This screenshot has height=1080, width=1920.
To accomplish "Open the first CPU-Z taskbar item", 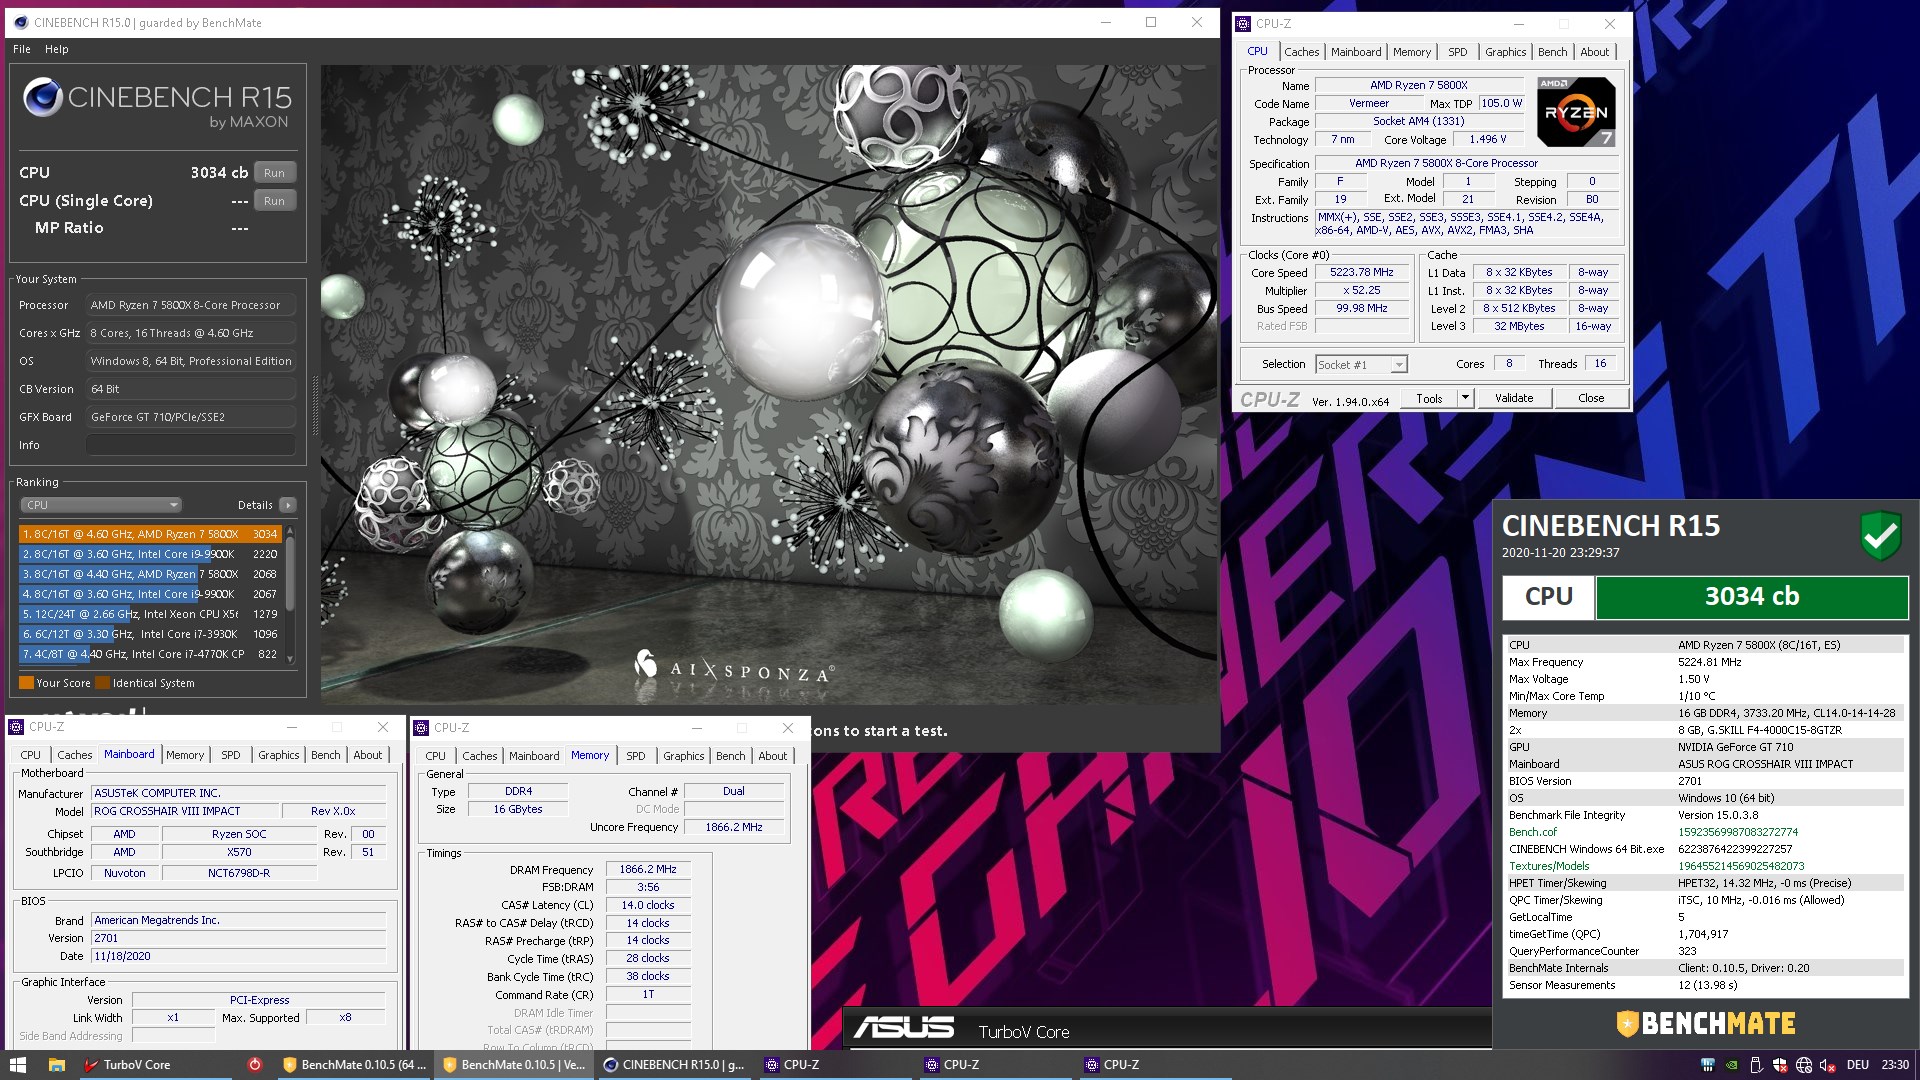I will (834, 1065).
